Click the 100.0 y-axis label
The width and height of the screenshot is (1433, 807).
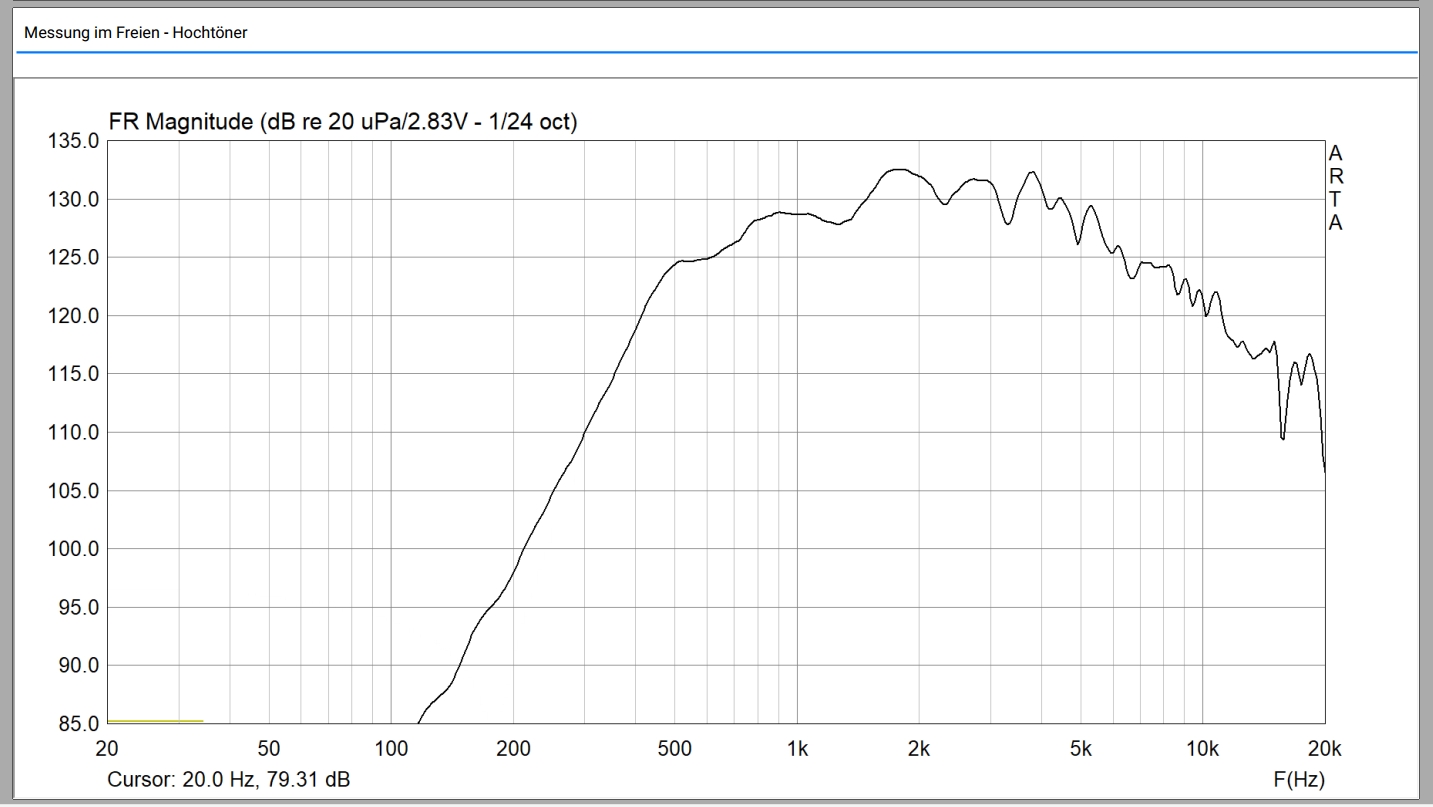(x=75, y=549)
